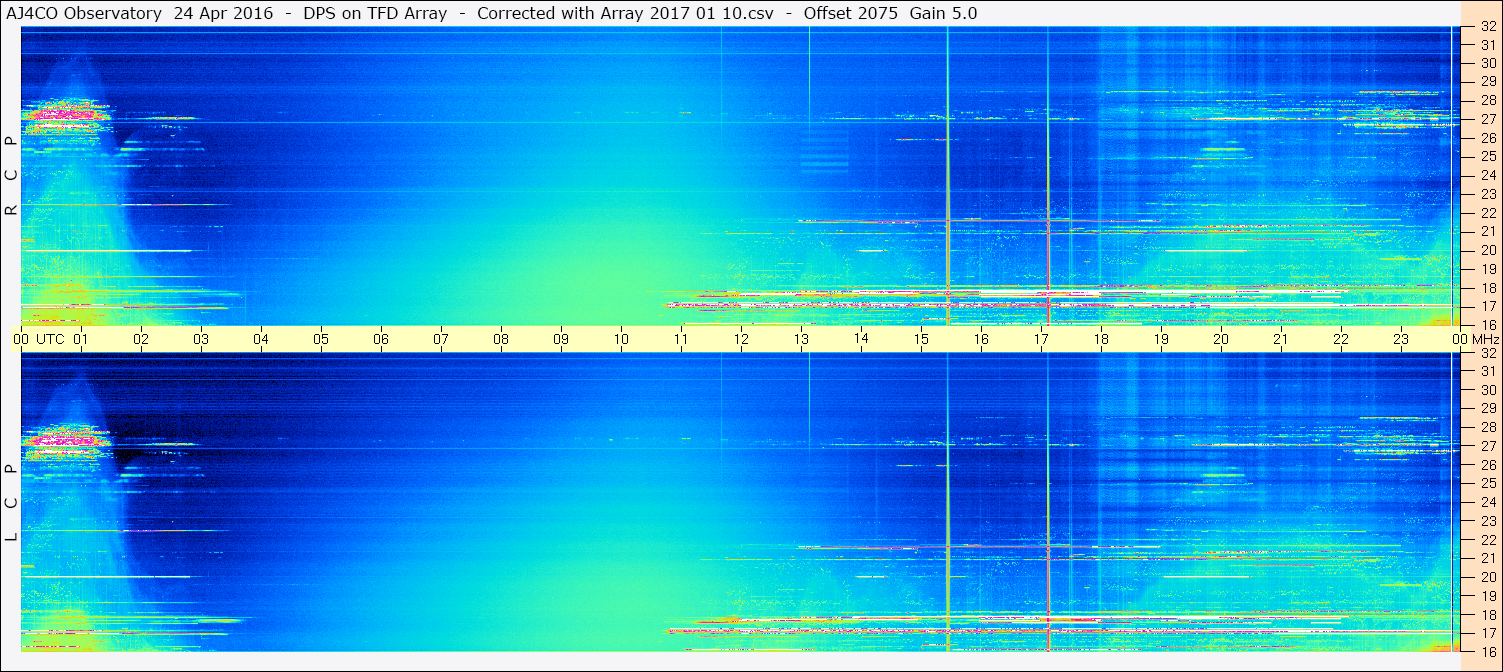Click the 17 MHz tick of the RCP panel

pos(1487,306)
